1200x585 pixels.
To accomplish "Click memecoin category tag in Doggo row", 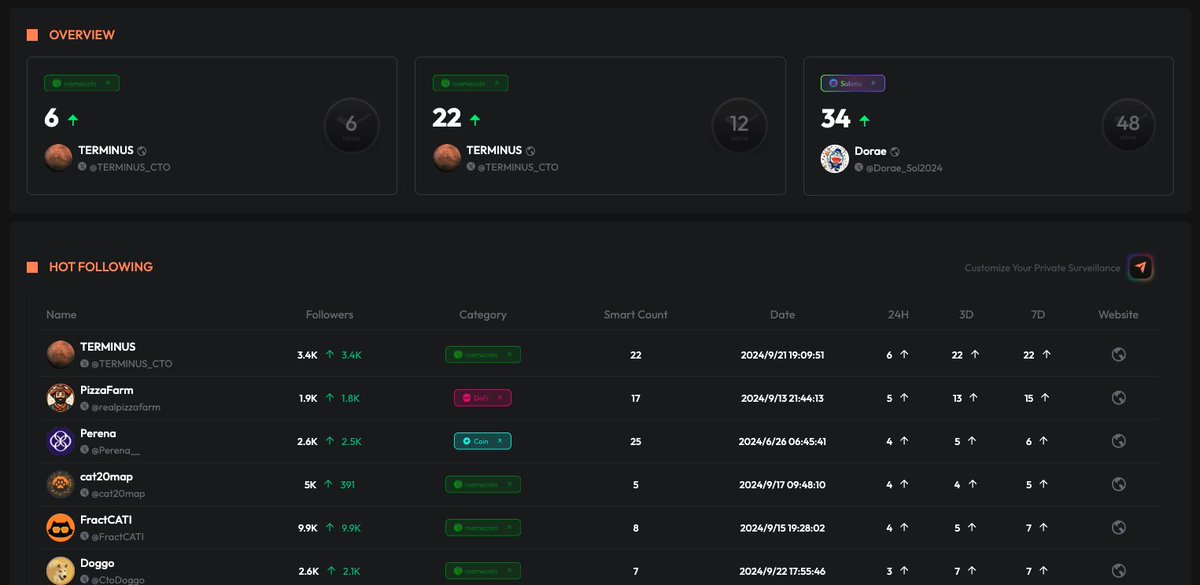I will point(483,571).
